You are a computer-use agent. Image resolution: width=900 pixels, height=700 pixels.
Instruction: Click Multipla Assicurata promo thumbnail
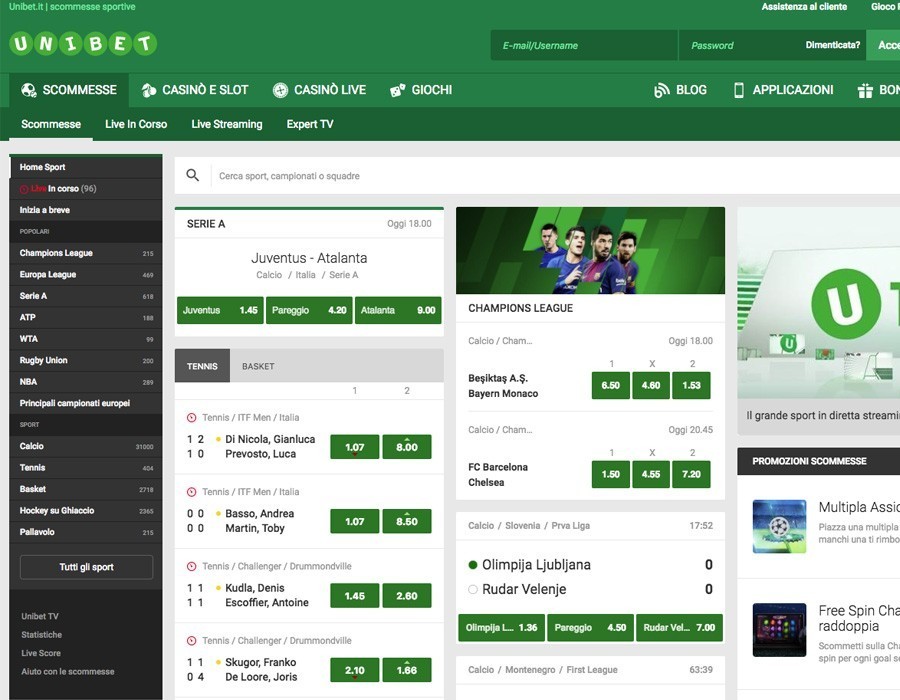(779, 526)
